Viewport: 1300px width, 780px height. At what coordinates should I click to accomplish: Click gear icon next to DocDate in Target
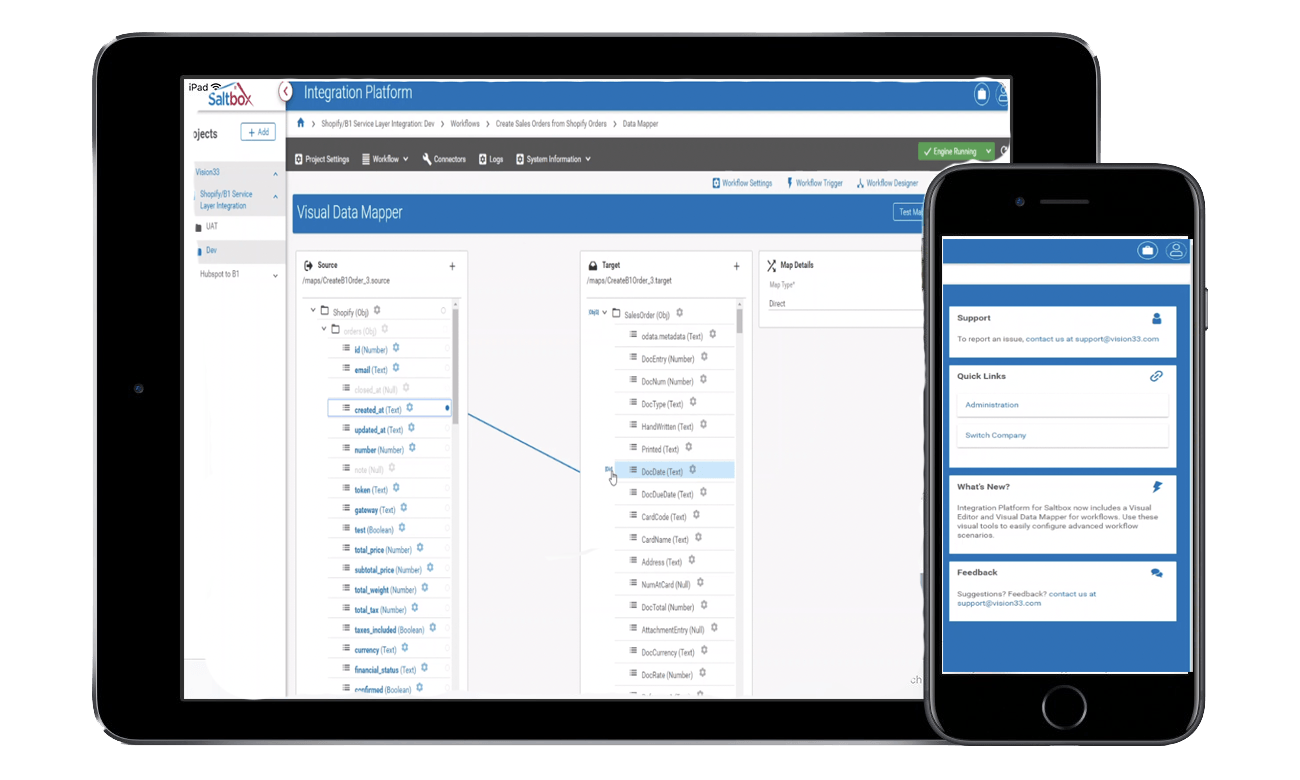(x=692, y=470)
